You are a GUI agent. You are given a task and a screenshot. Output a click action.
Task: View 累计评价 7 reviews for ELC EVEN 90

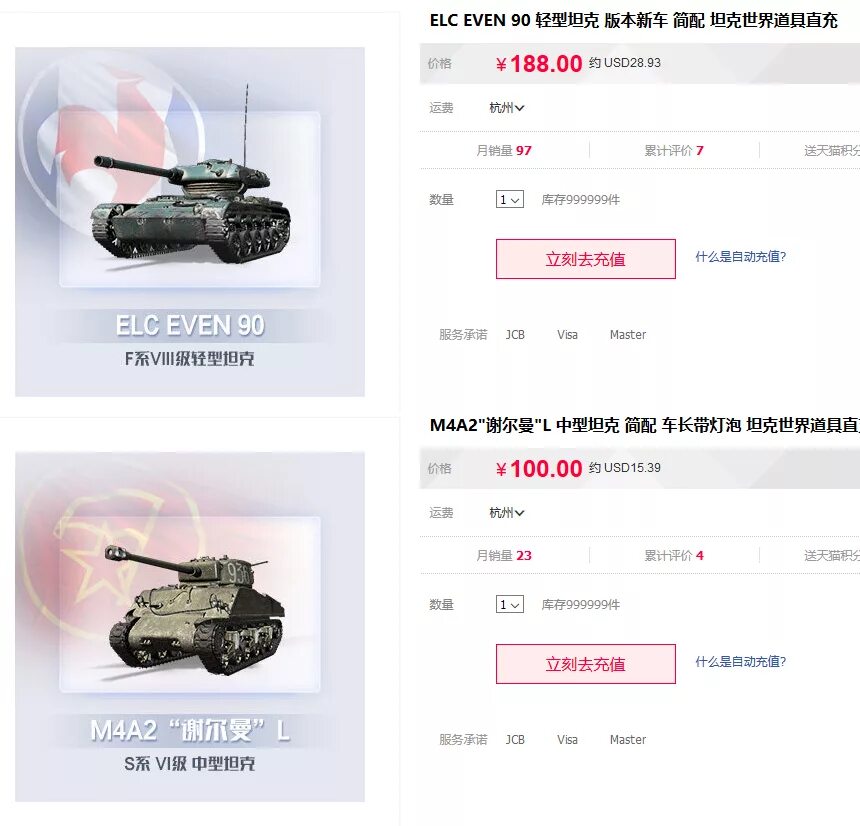[x=674, y=150]
